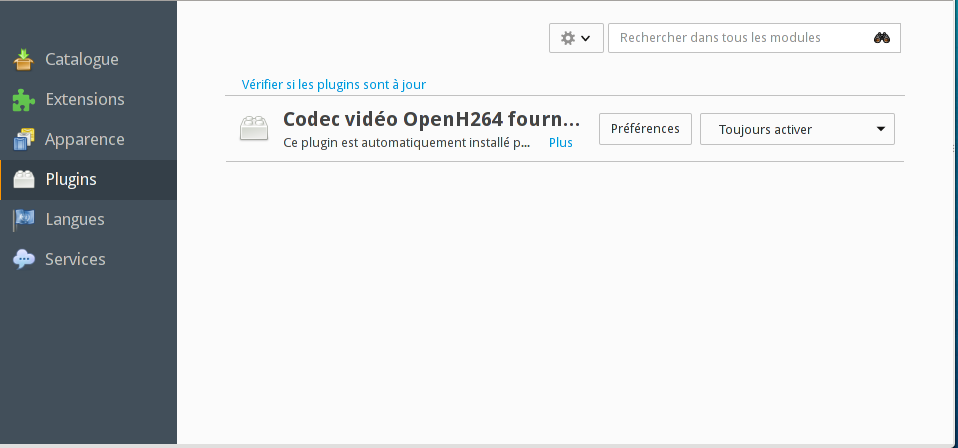Open the Toujours activer dropdown
Screen dimensions: 958x448
tap(797, 129)
